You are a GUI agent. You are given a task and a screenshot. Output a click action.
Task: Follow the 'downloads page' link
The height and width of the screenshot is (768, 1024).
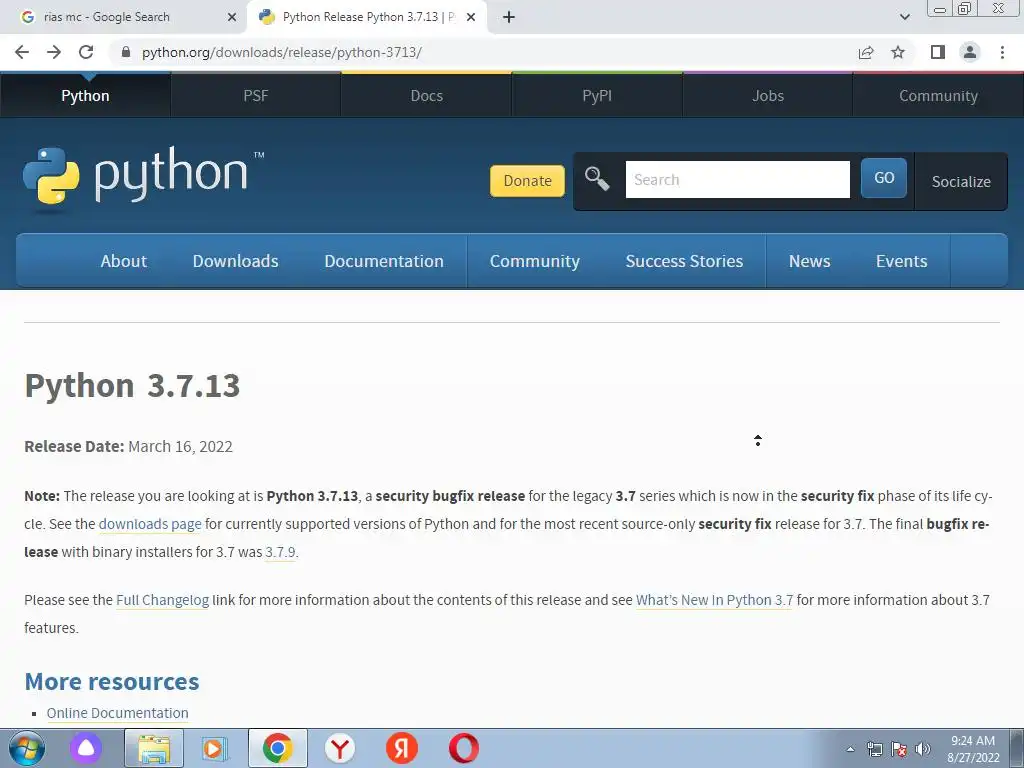pos(150,524)
